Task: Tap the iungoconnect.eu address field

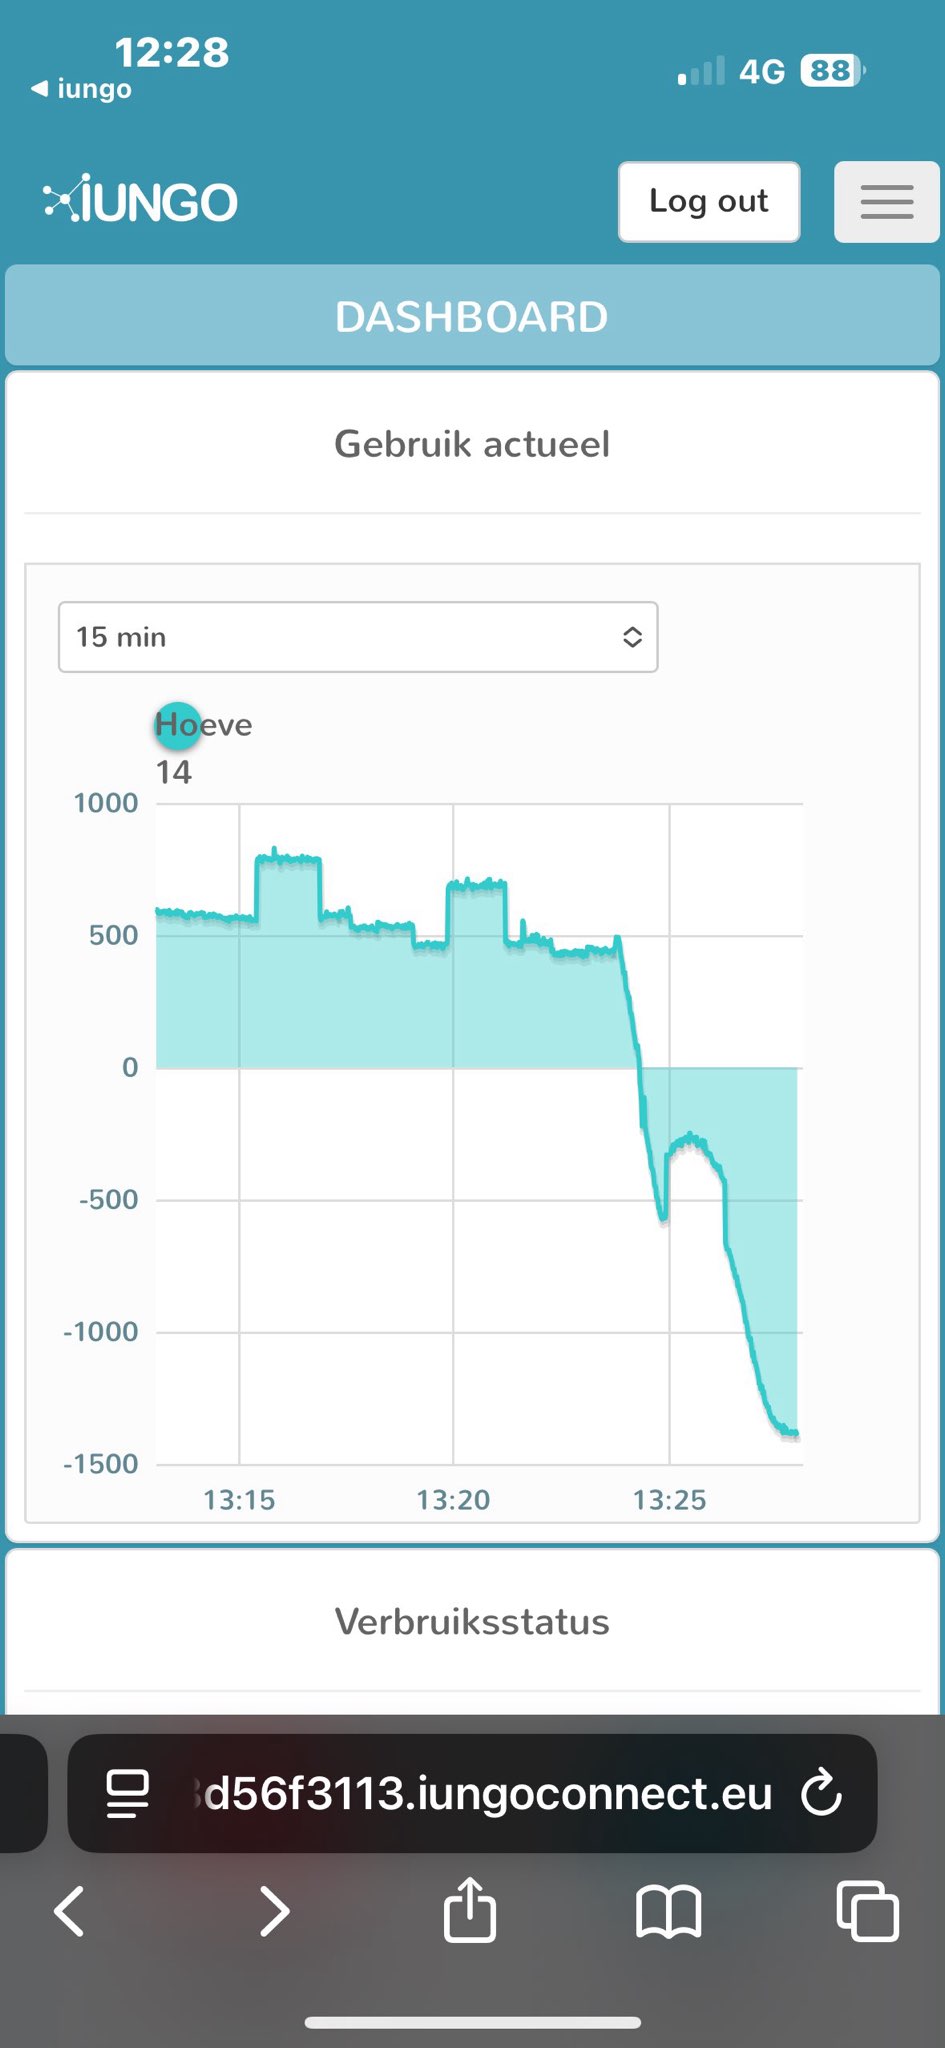Action: pos(488,1793)
